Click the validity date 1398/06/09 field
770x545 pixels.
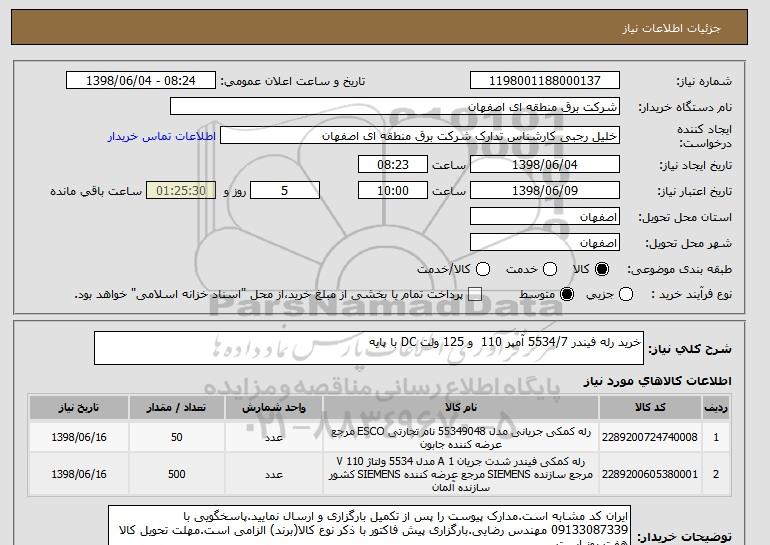coord(545,191)
